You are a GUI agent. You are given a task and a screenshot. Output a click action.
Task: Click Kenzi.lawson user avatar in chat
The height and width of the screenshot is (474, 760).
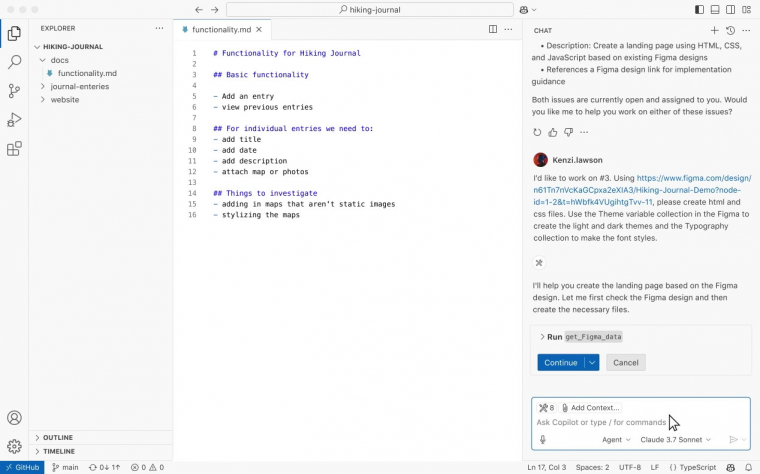540,159
